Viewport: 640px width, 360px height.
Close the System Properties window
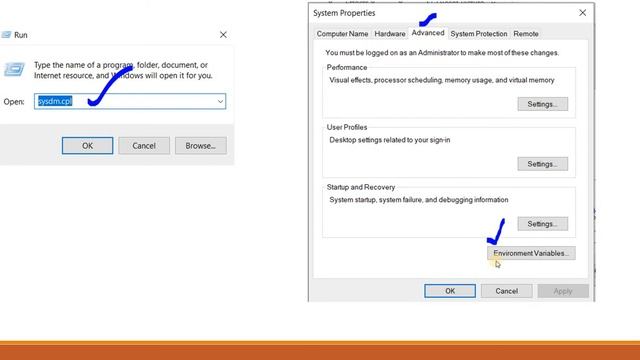tap(582, 13)
